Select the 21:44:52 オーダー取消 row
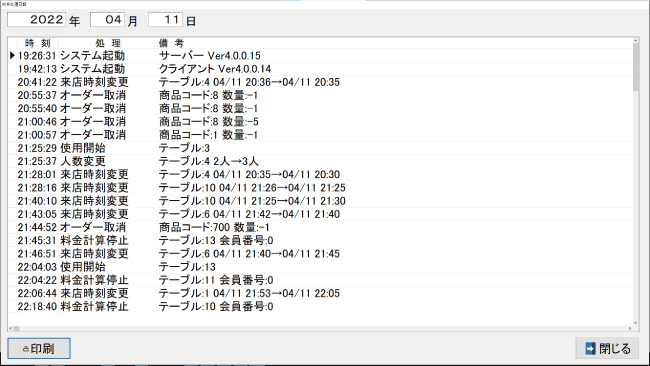650x366 pixels. tap(320, 227)
